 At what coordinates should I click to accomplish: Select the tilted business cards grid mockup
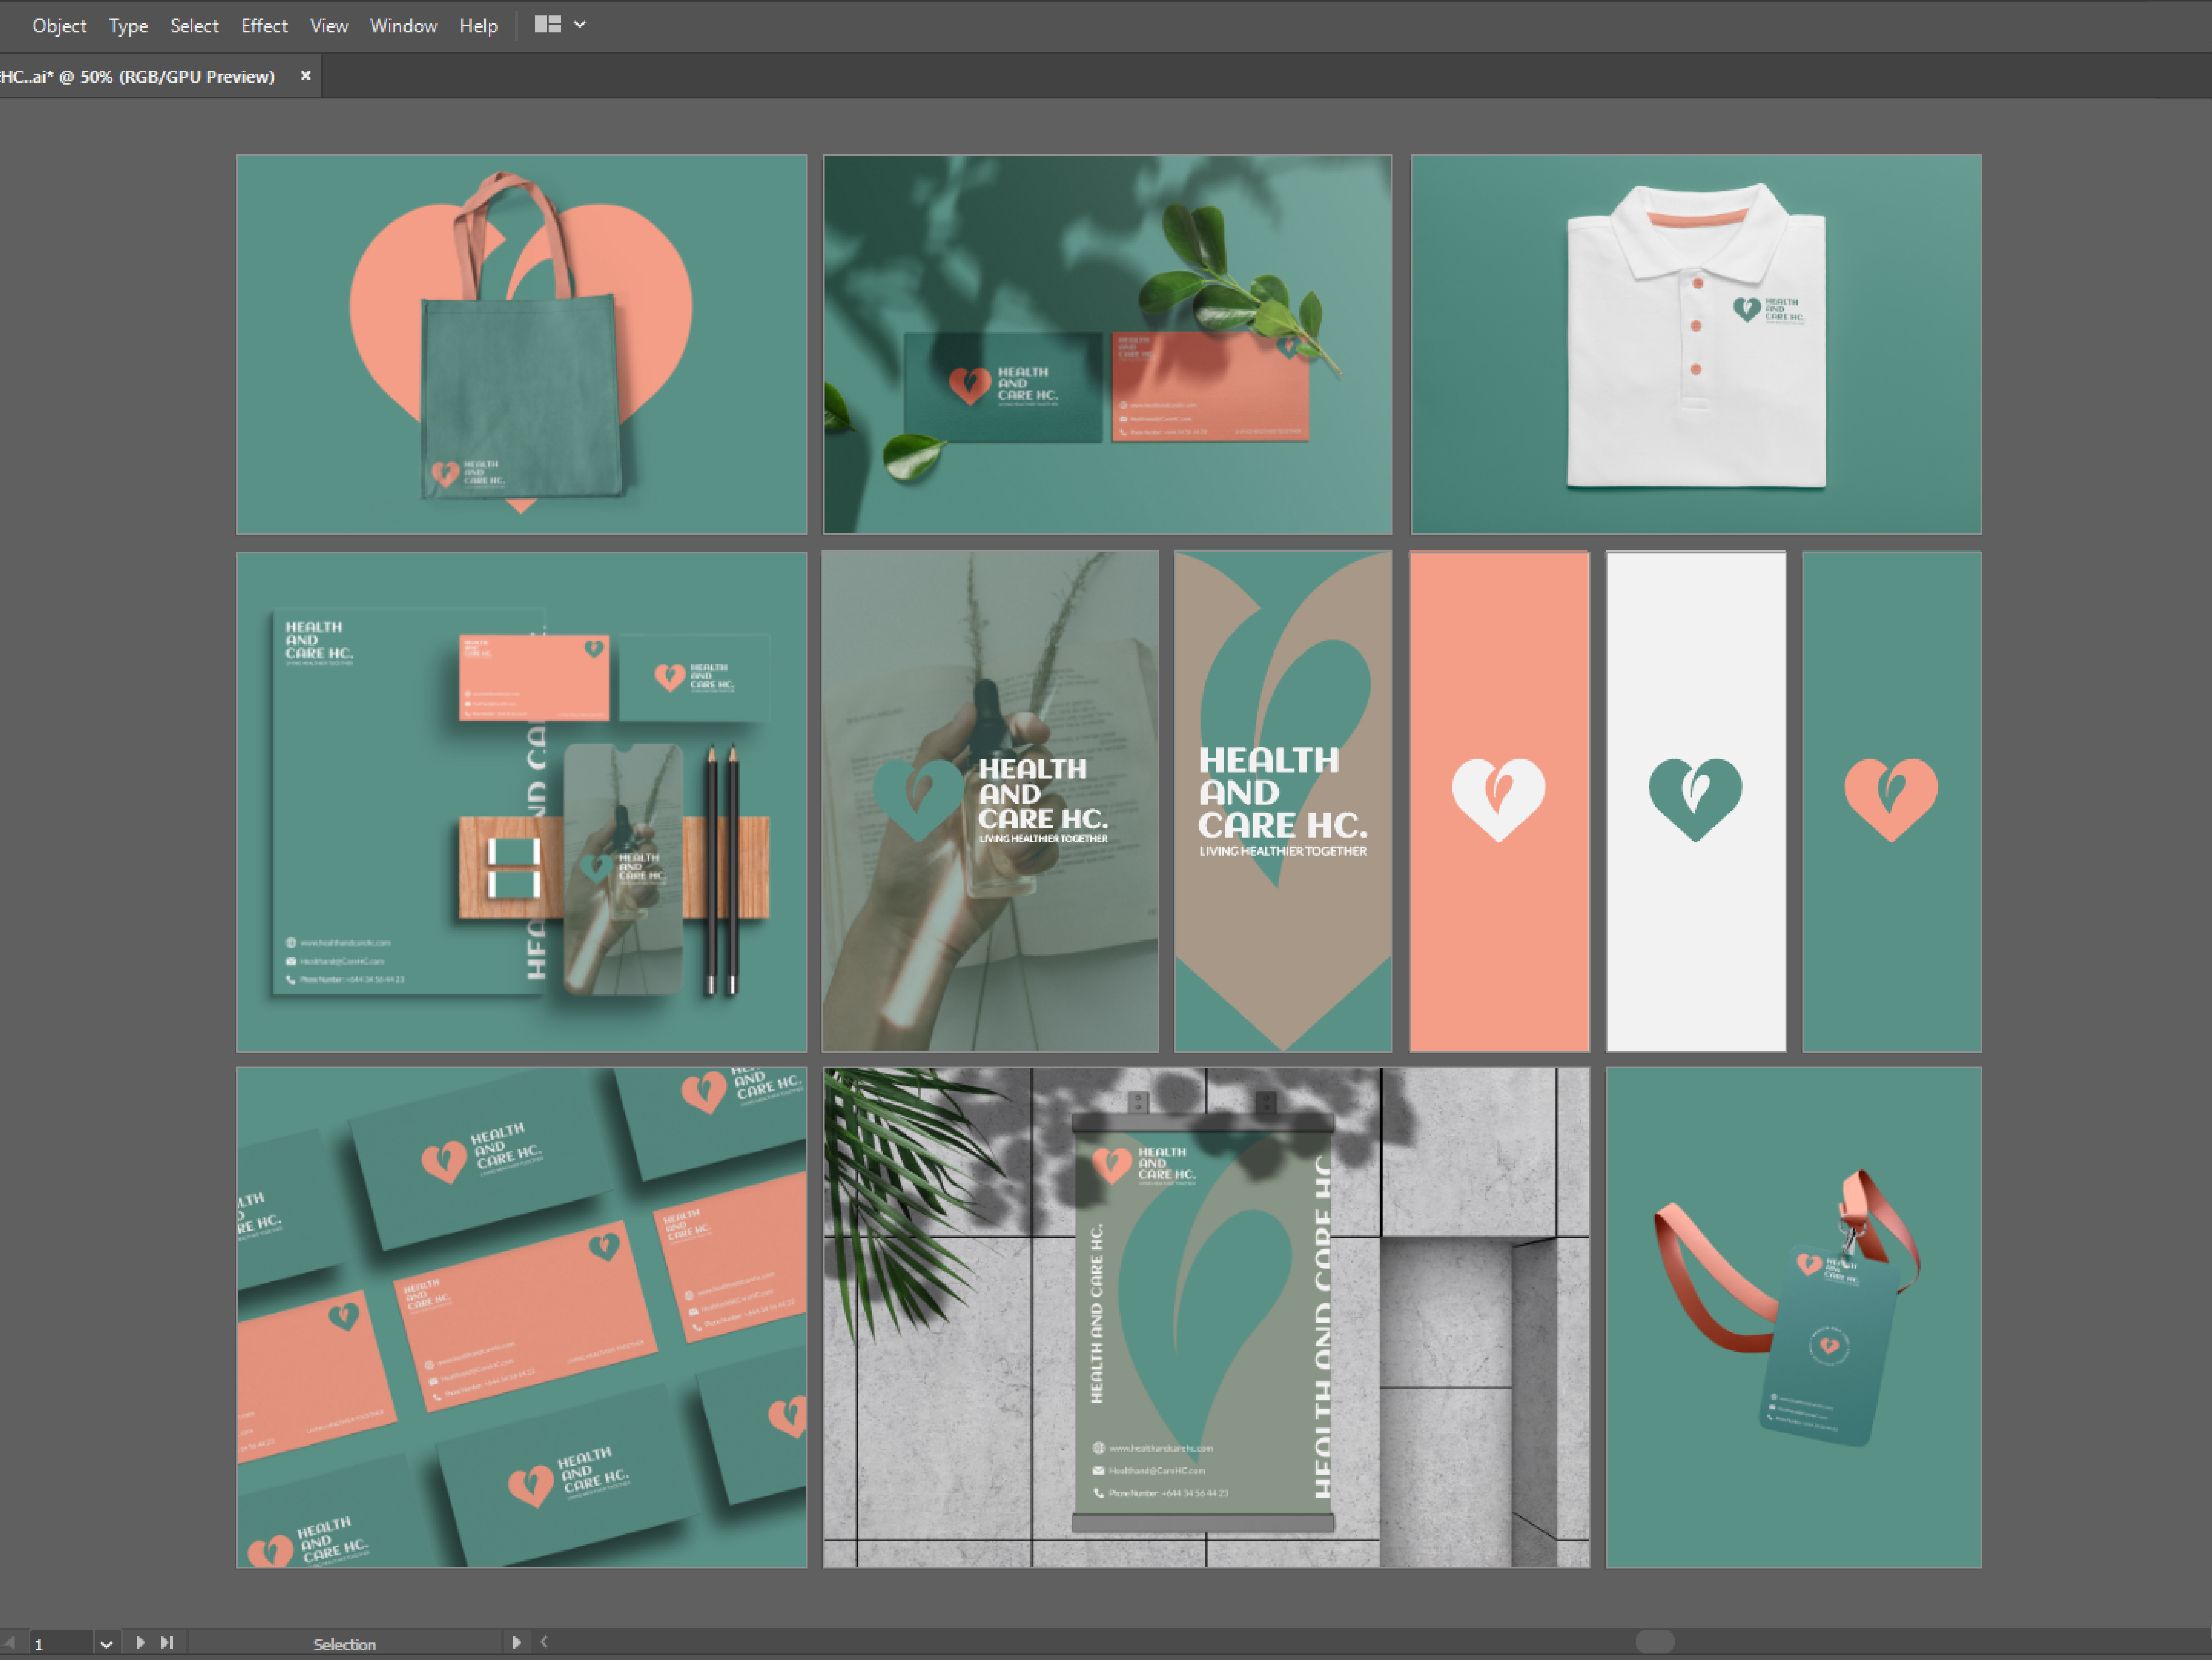[521, 1317]
